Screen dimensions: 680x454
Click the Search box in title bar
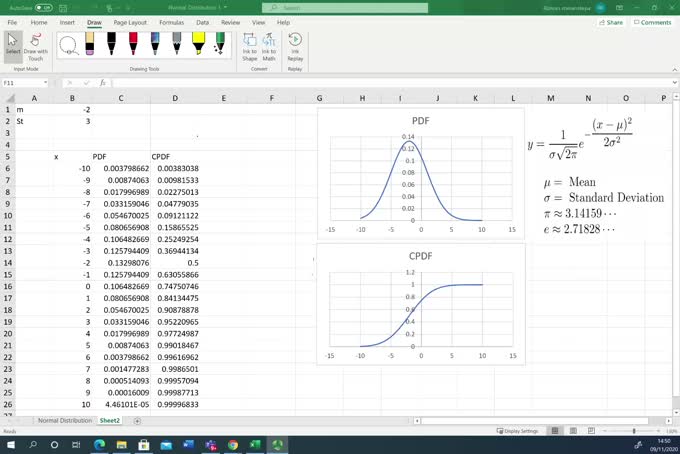(340, 7)
